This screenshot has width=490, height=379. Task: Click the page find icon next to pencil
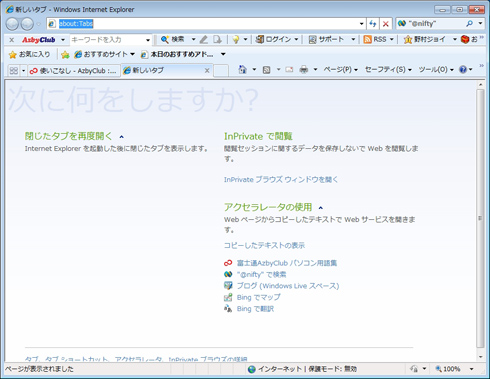[217, 40]
